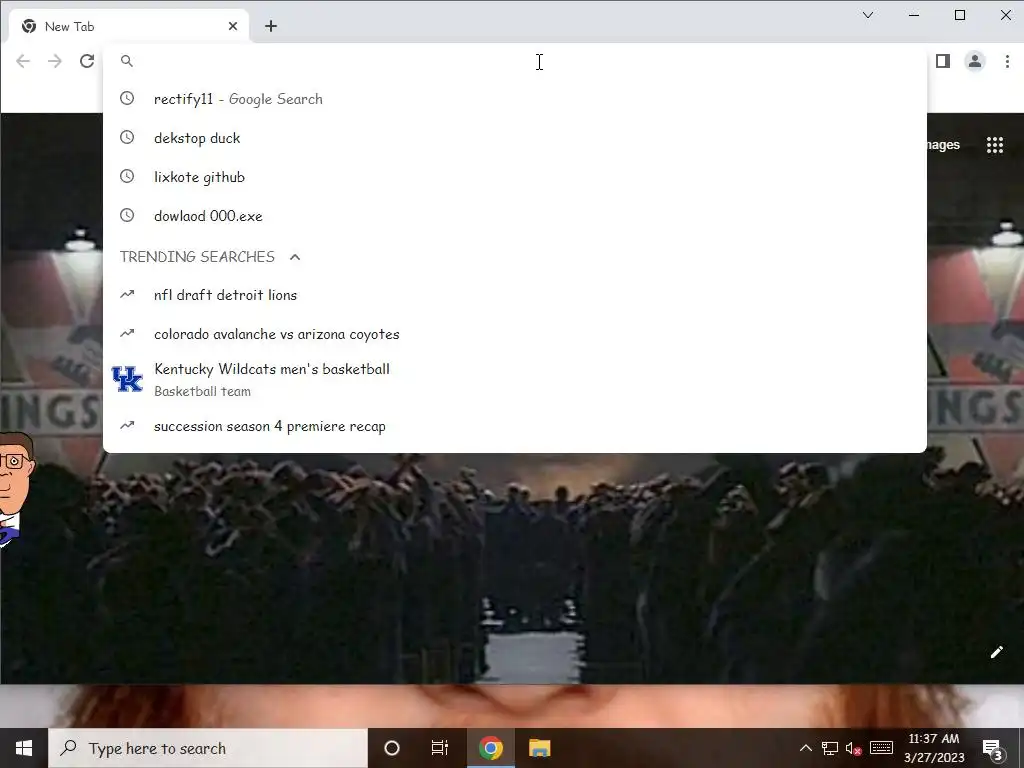This screenshot has width=1024, height=768.
Task: Click the Kentucky Wildcats UK logo
Action: [127, 379]
